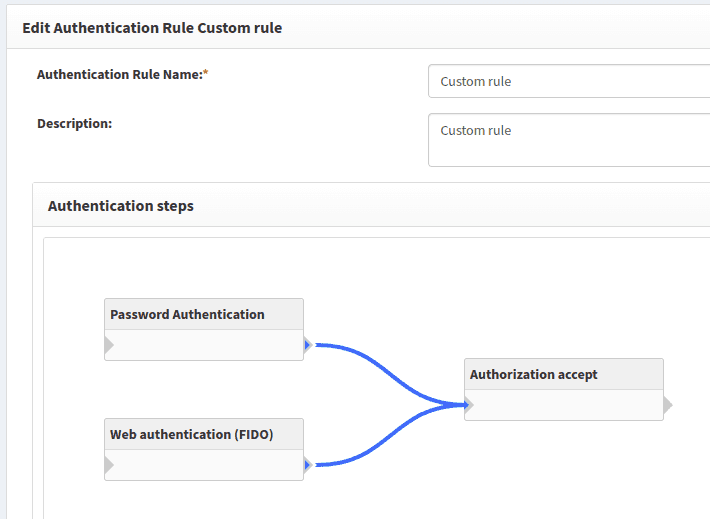Select connection line from Password Authentication output

point(388,369)
